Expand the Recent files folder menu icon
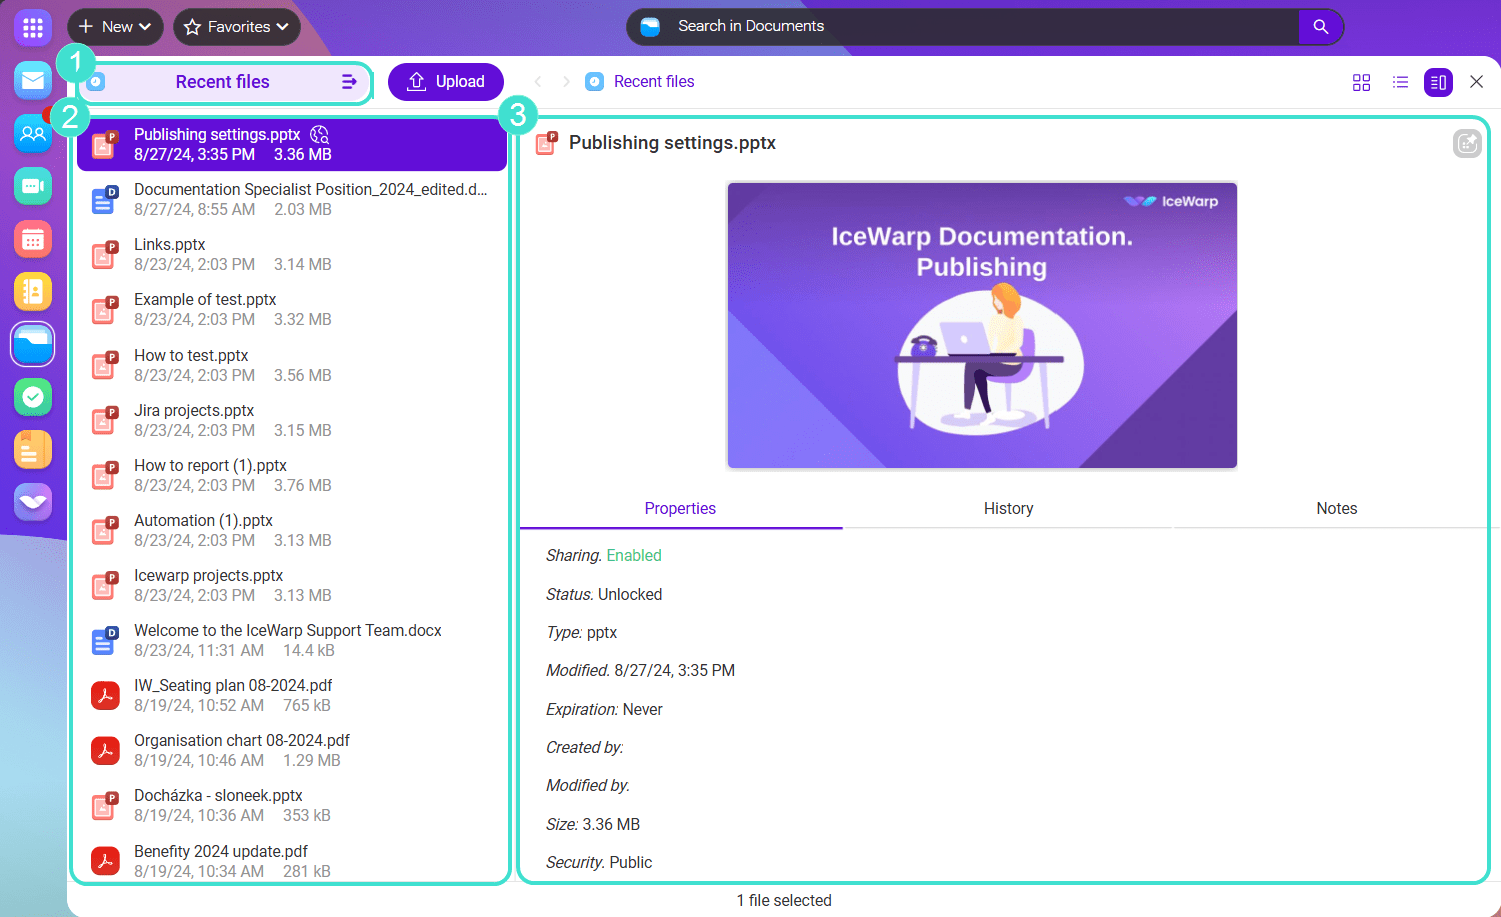 pos(349,82)
